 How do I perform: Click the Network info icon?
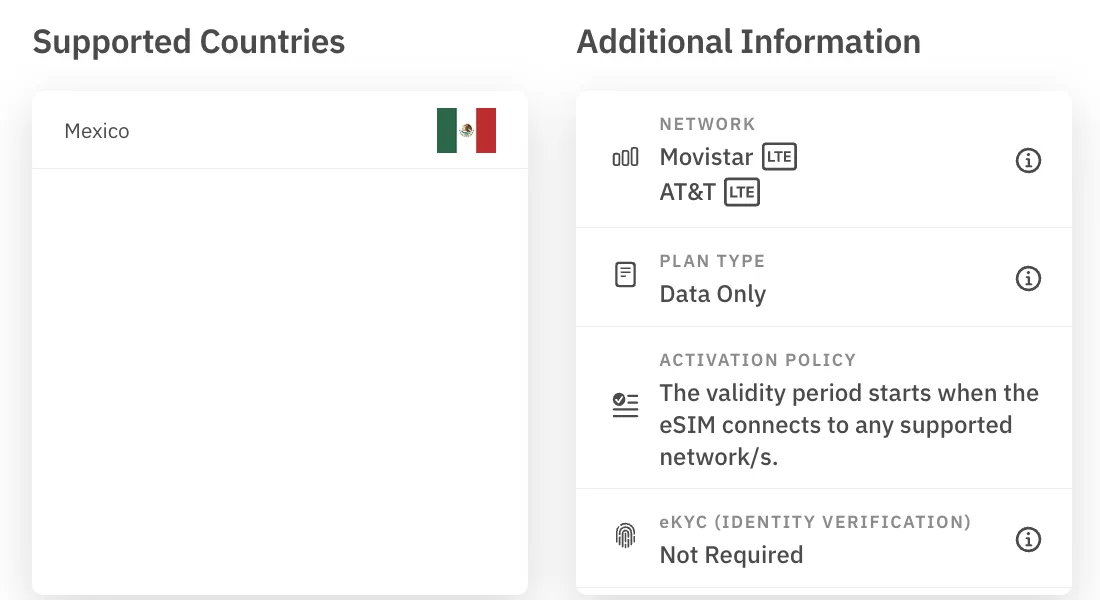click(1028, 161)
